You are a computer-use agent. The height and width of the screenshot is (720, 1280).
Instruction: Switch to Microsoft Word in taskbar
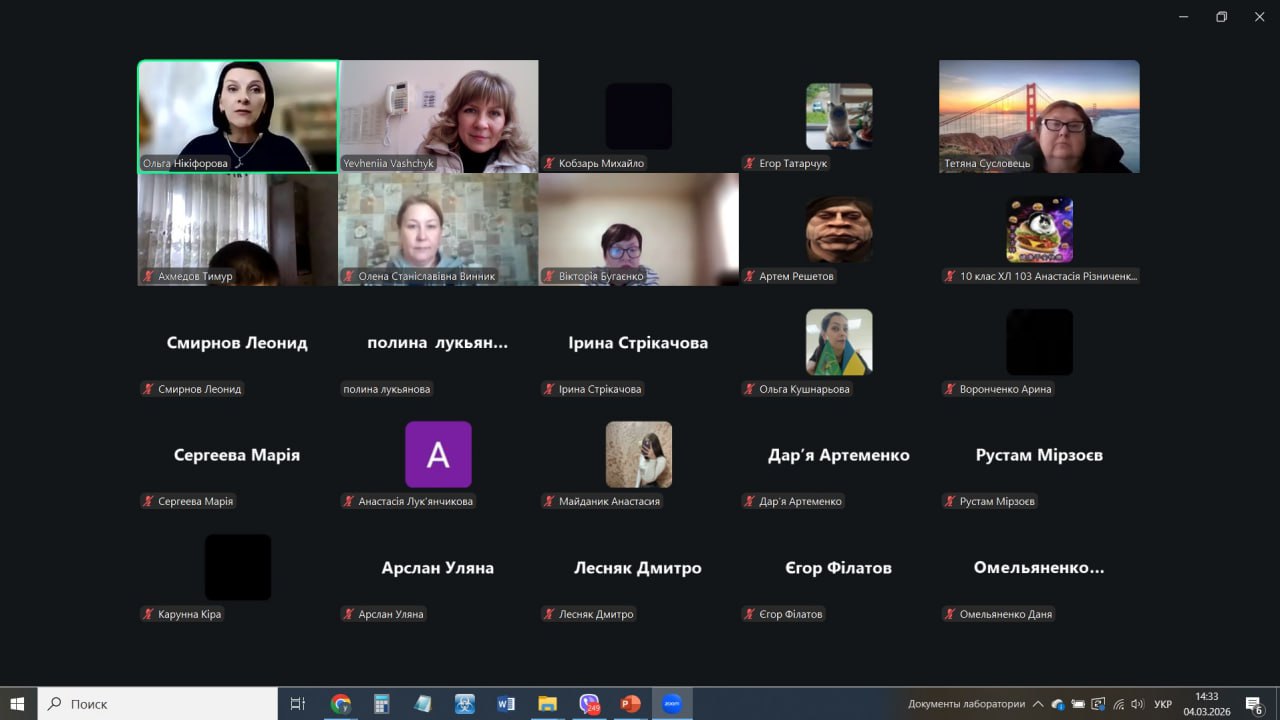click(506, 704)
